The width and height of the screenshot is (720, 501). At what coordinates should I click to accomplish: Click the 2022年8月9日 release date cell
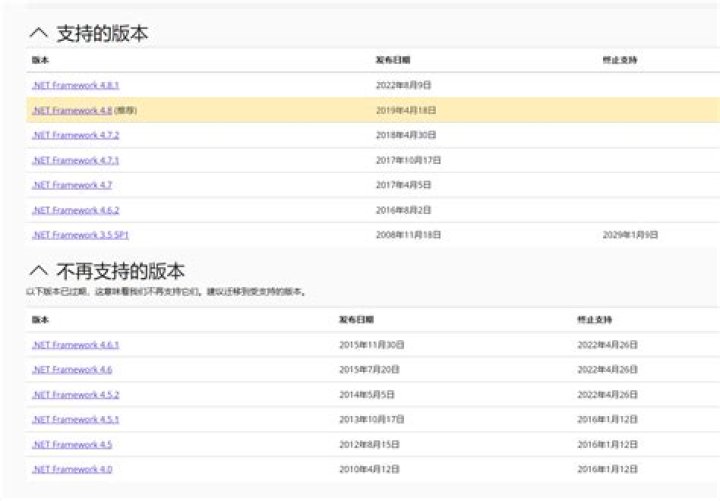(404, 85)
